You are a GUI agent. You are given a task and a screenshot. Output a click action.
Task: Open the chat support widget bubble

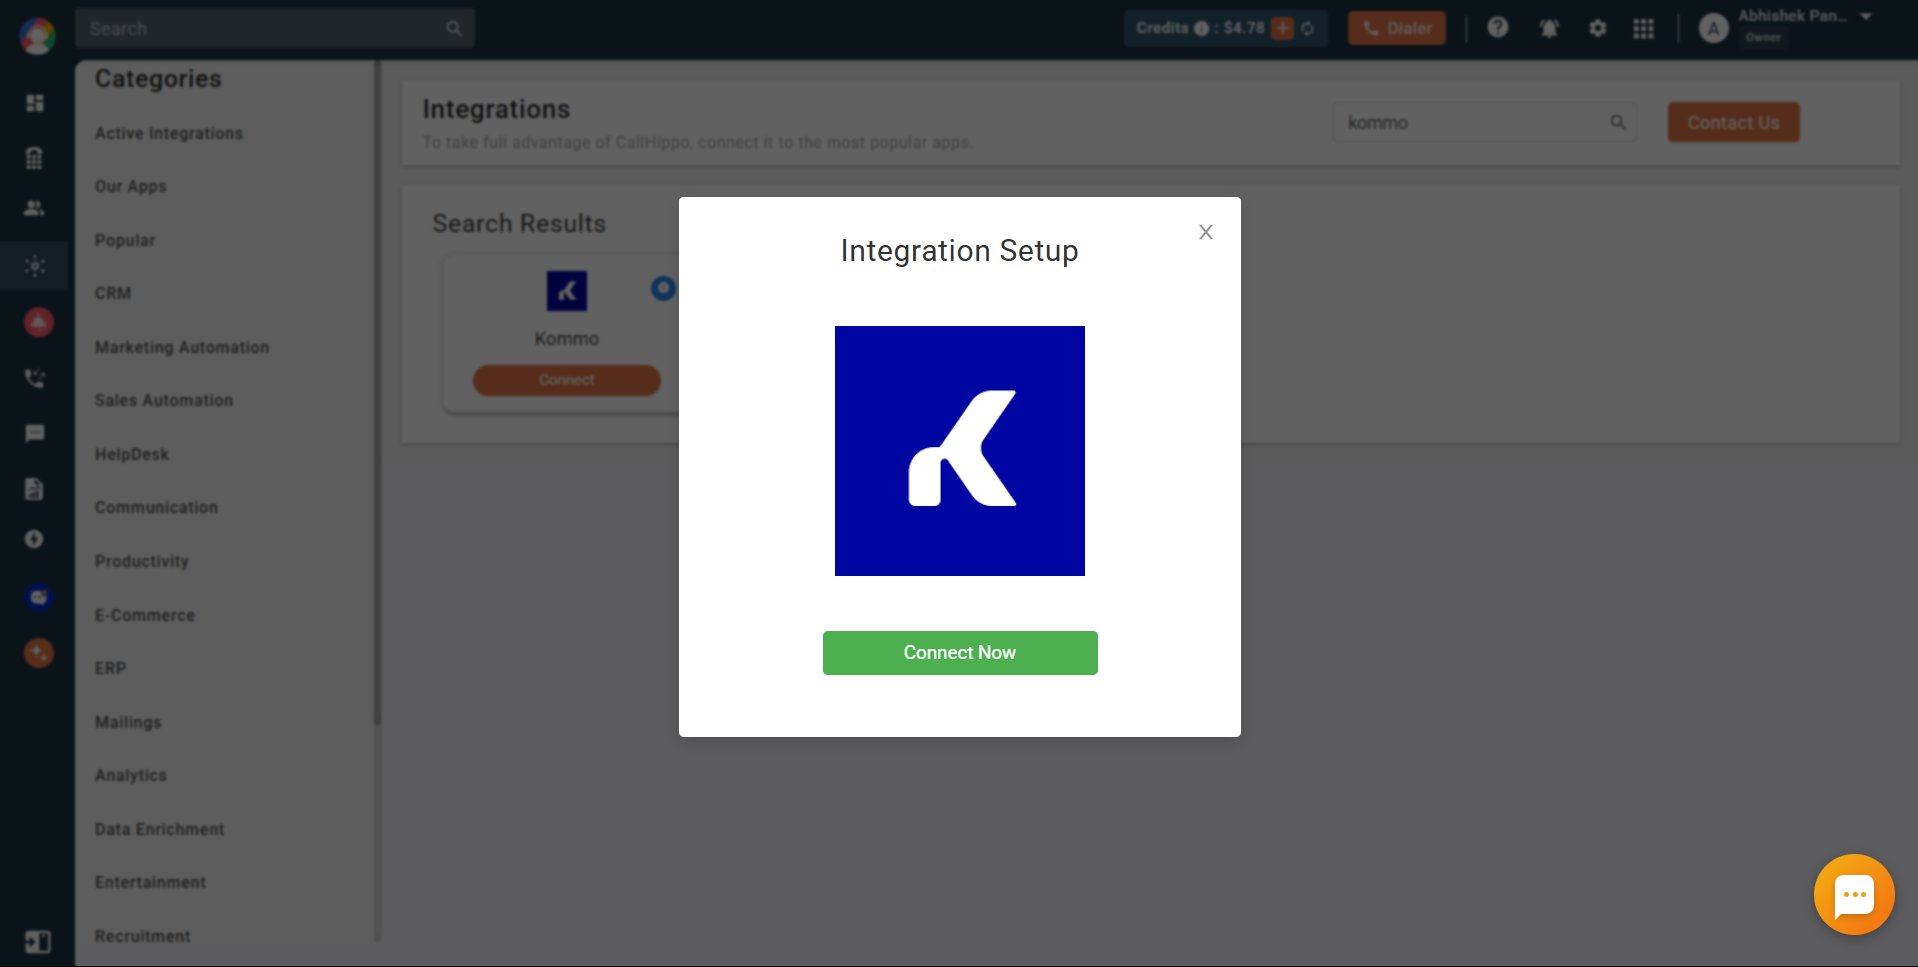click(1854, 894)
